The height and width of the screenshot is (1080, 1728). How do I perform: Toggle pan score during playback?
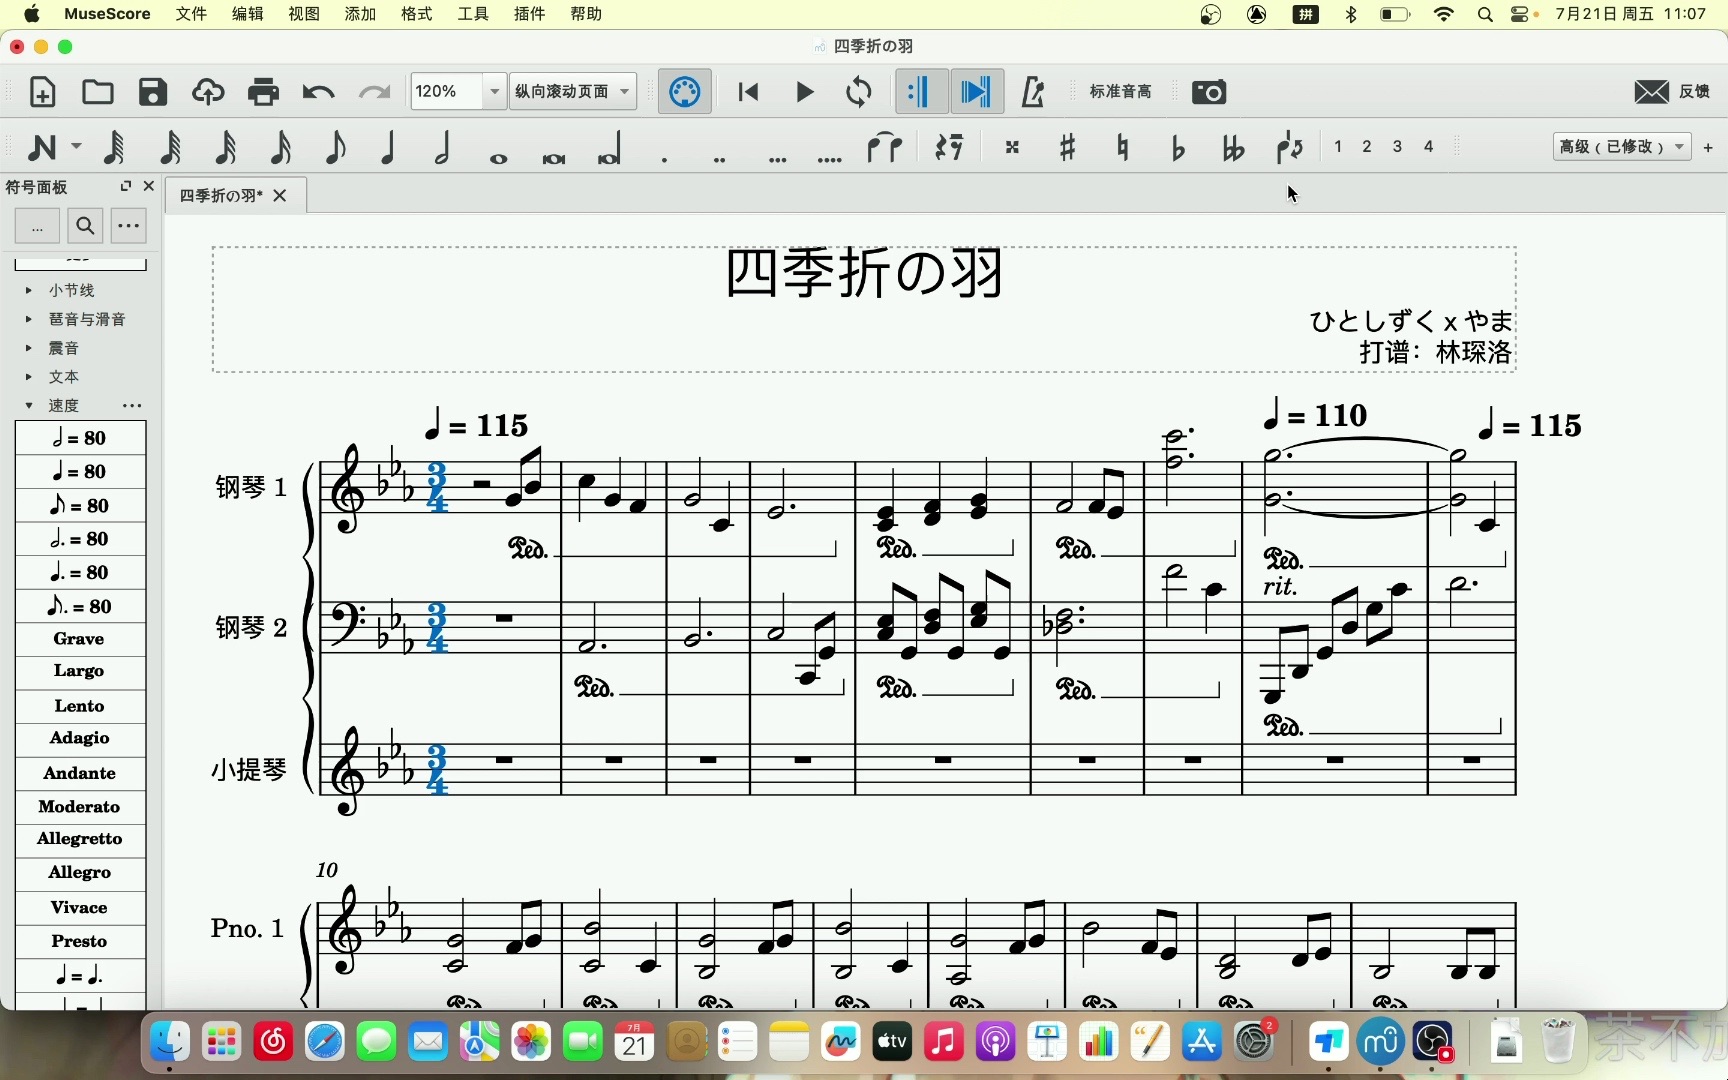click(x=977, y=92)
